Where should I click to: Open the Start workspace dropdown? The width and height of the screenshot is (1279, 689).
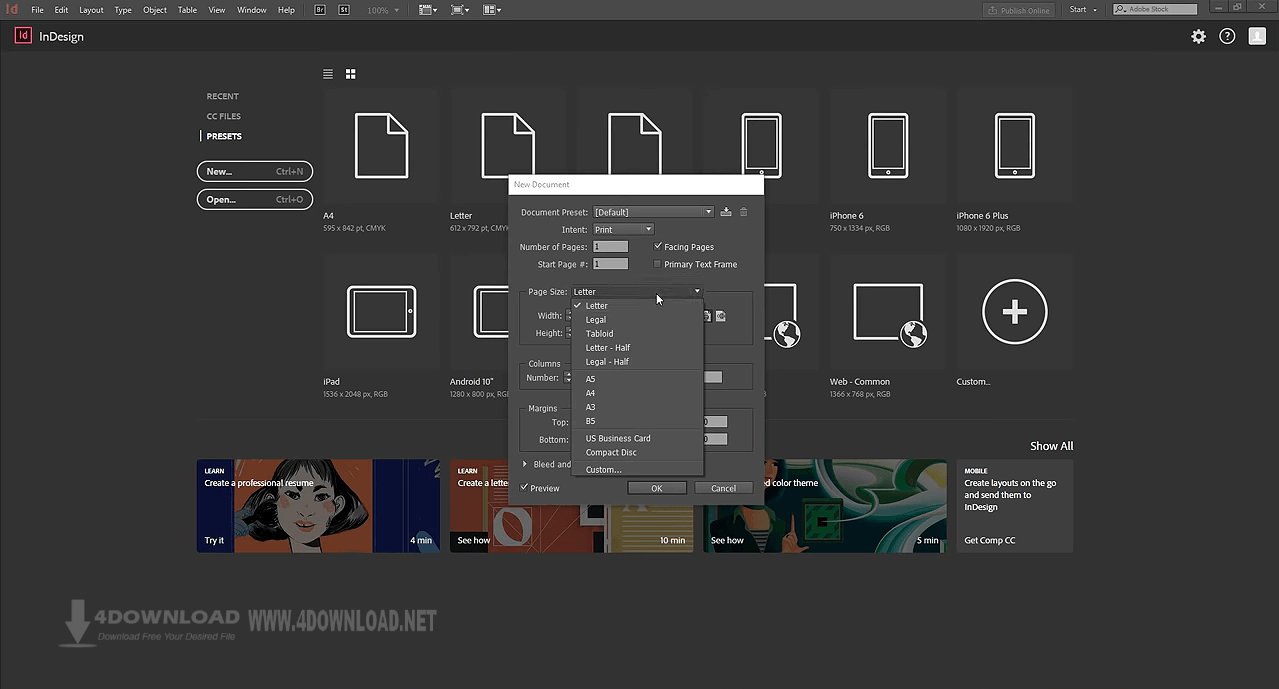click(1083, 10)
